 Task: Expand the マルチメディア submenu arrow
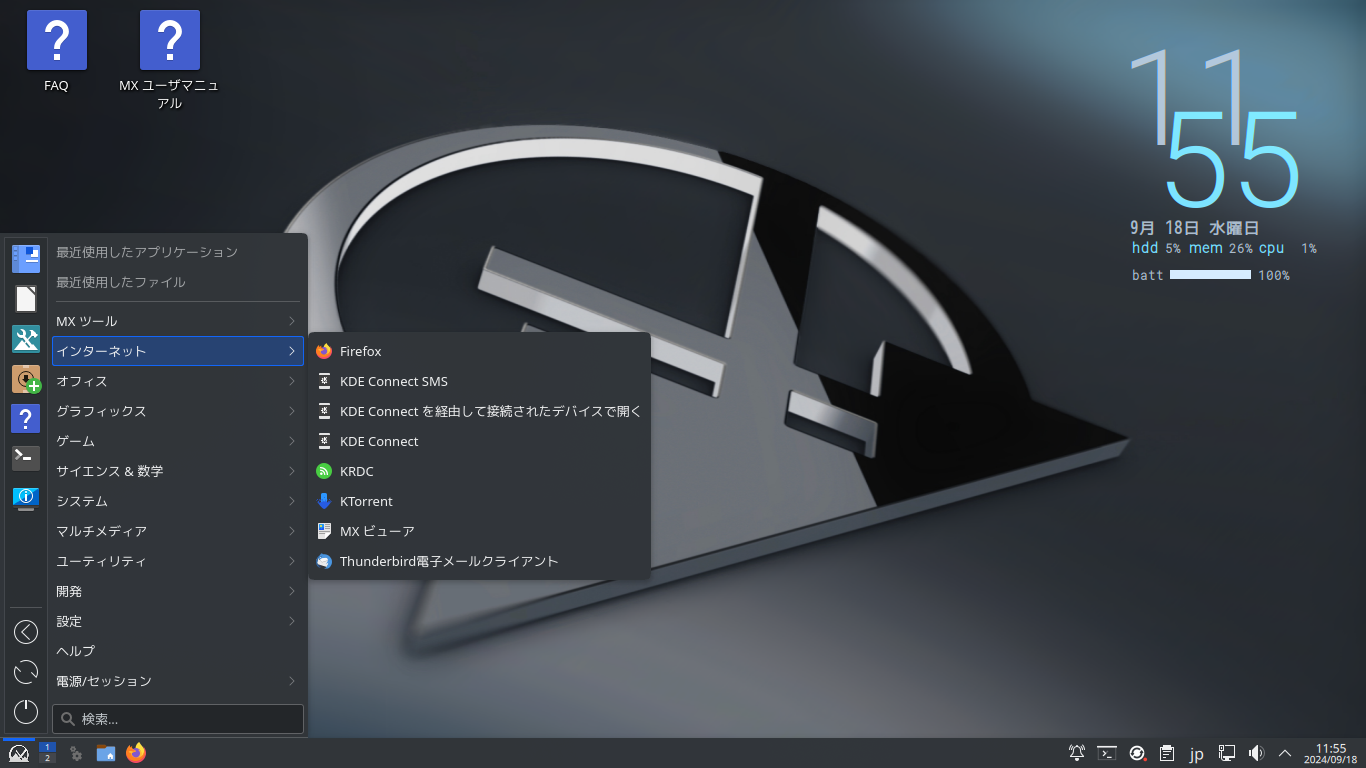click(x=291, y=531)
